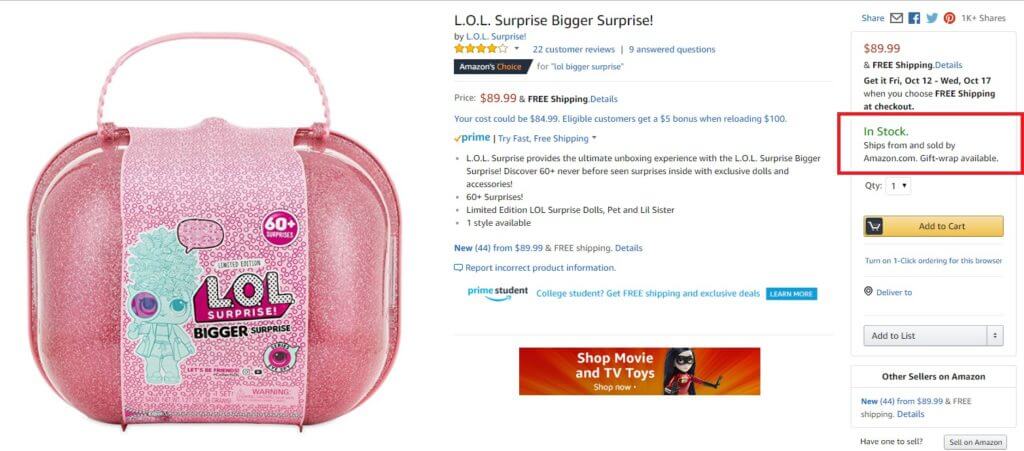Open the Qty quantity dropdown
The image size is (1024, 451).
tap(899, 185)
